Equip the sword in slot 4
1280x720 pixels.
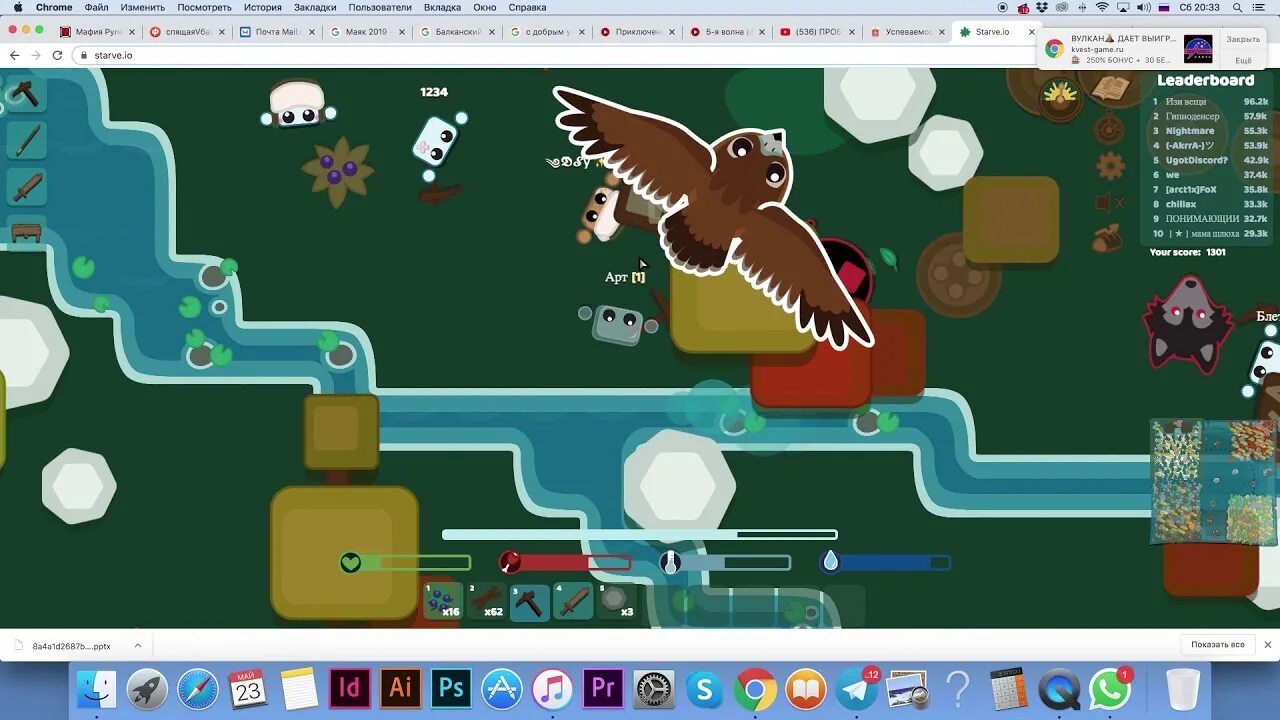pos(573,601)
